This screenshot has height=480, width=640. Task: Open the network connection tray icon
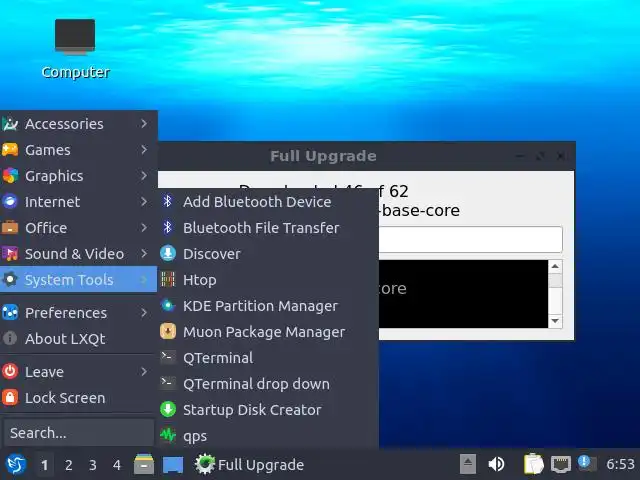pos(561,464)
